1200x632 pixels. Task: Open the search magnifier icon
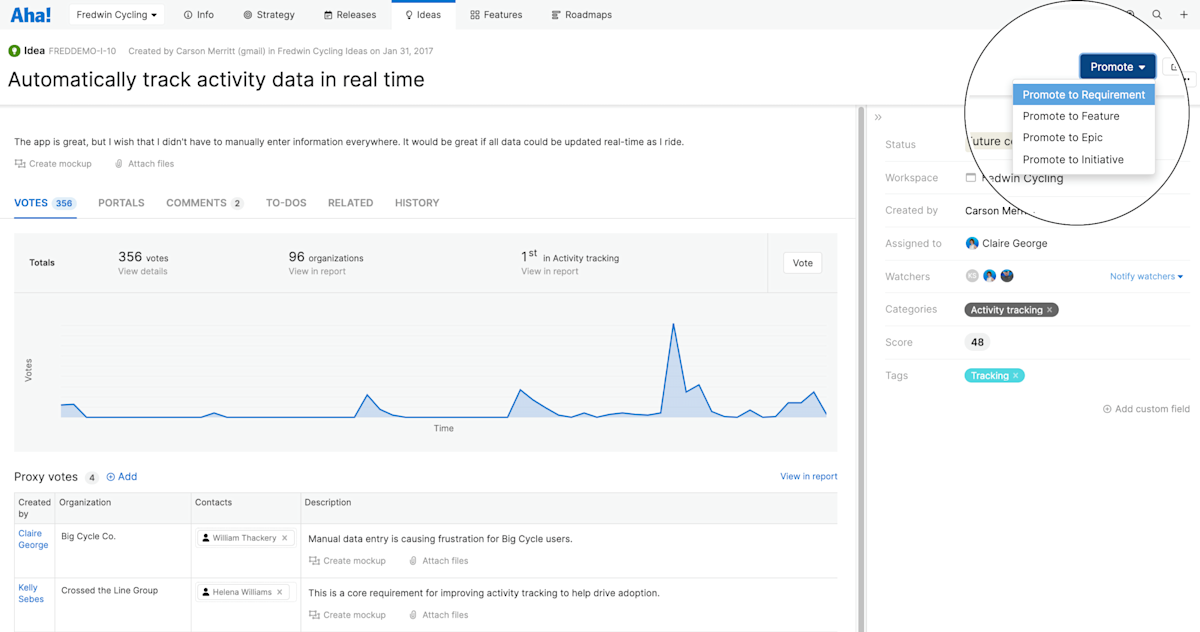pyautogui.click(x=1157, y=15)
